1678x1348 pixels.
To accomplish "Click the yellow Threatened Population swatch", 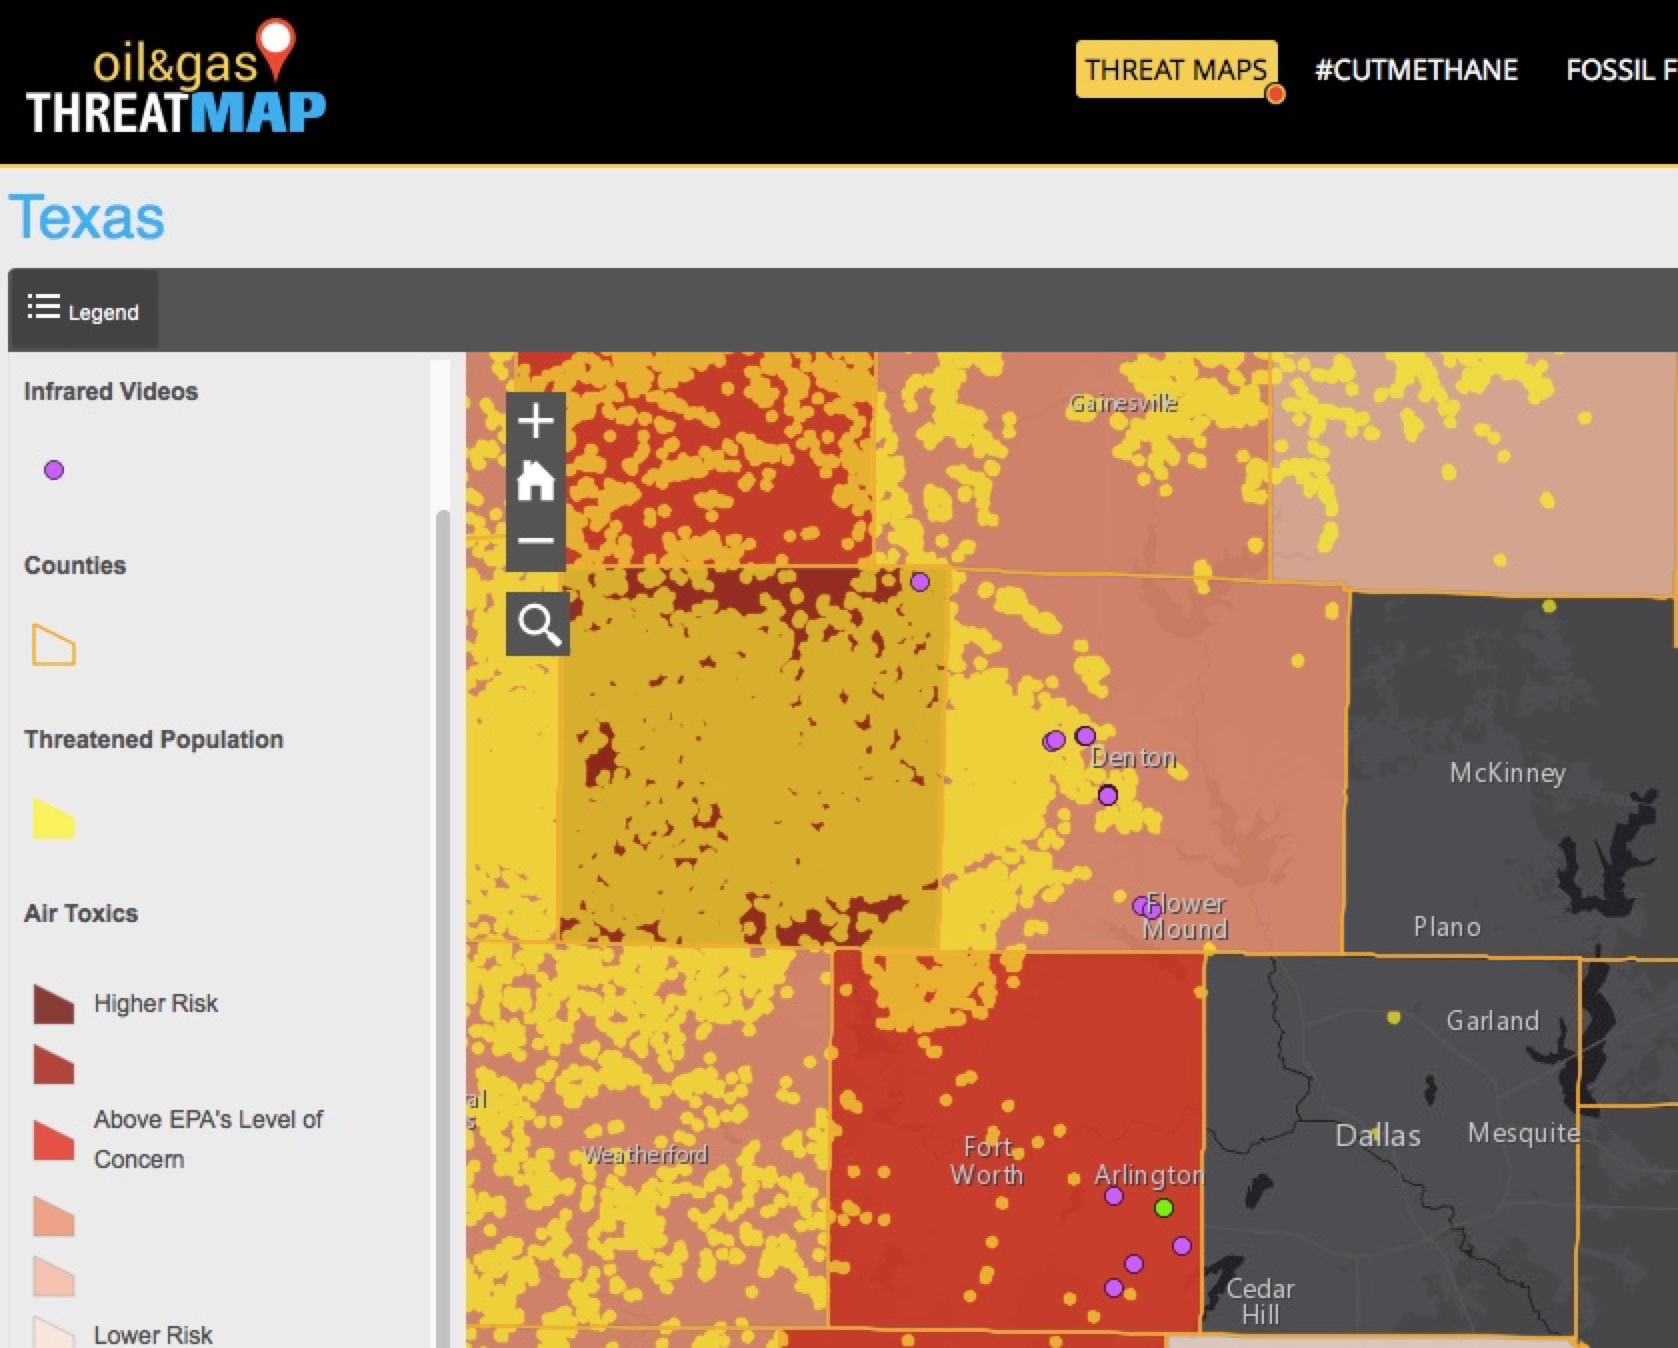I will pos(54,819).
